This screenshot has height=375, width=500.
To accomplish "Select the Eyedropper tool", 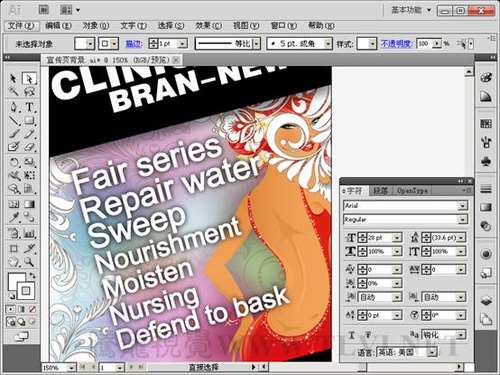I will point(14,218).
